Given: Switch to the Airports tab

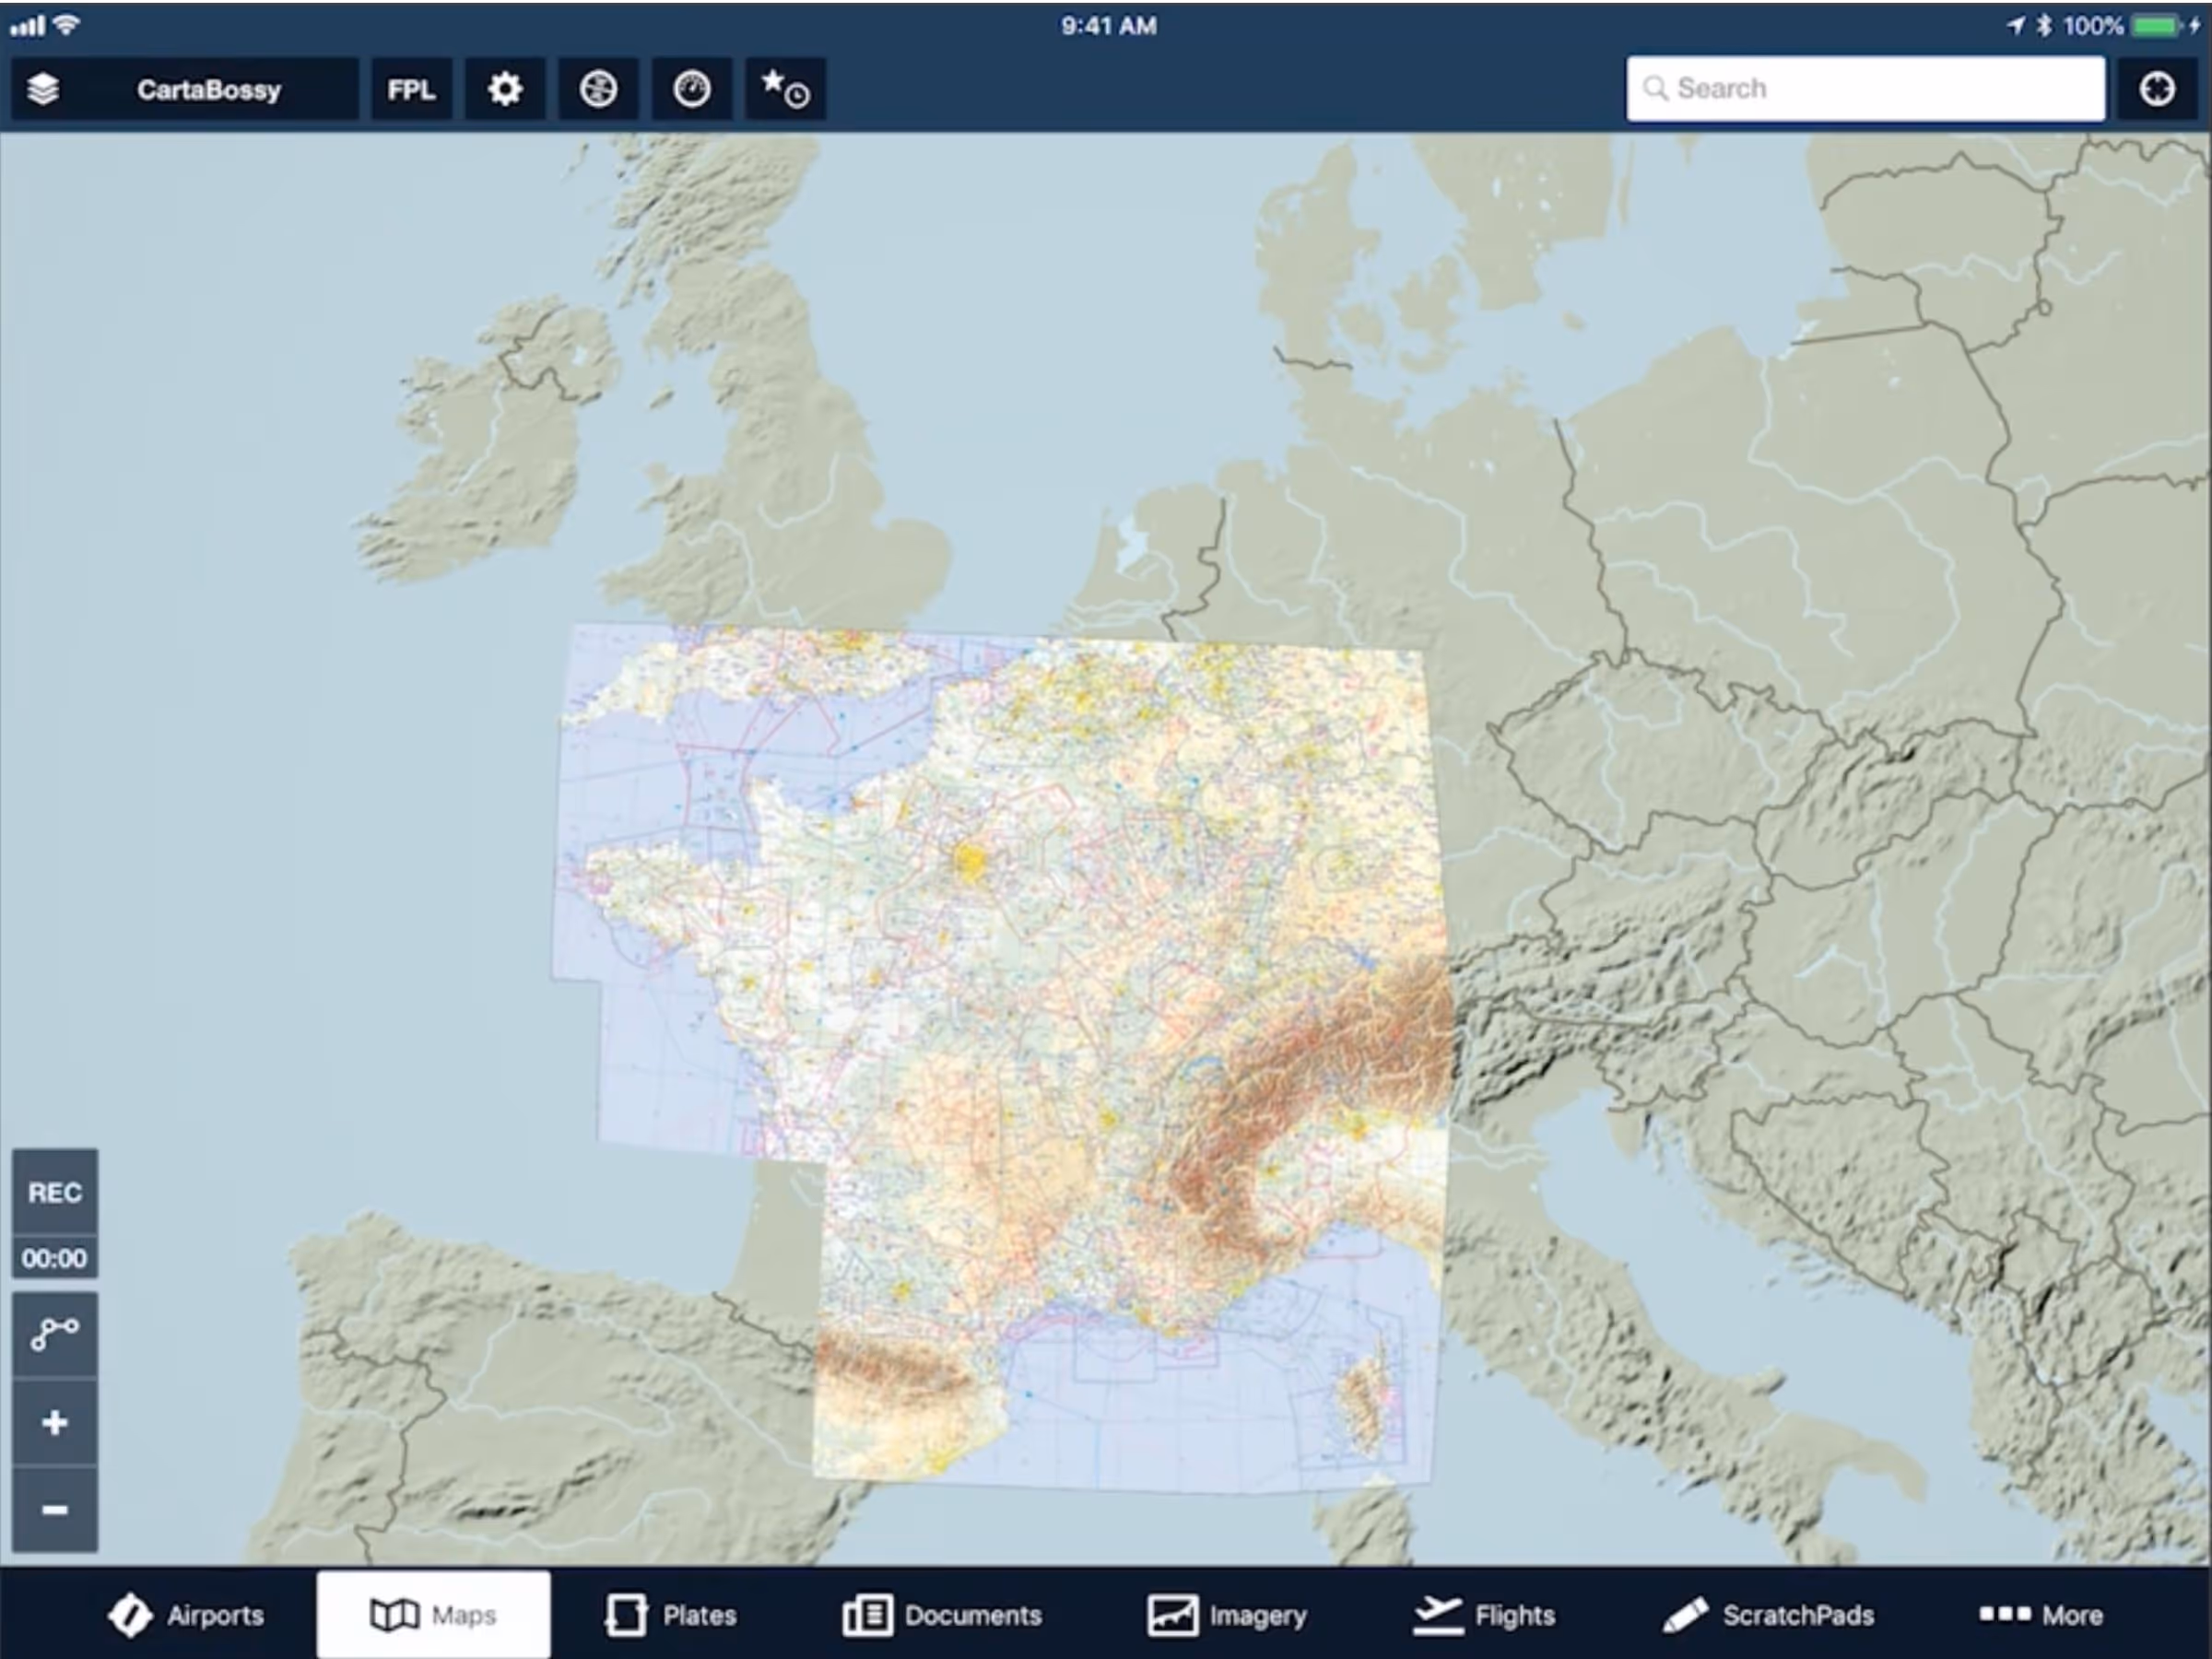Looking at the screenshot, I should (186, 1615).
